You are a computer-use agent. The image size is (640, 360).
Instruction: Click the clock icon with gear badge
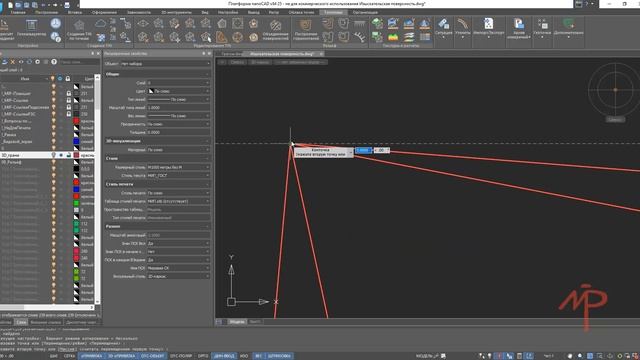coord(56,37)
